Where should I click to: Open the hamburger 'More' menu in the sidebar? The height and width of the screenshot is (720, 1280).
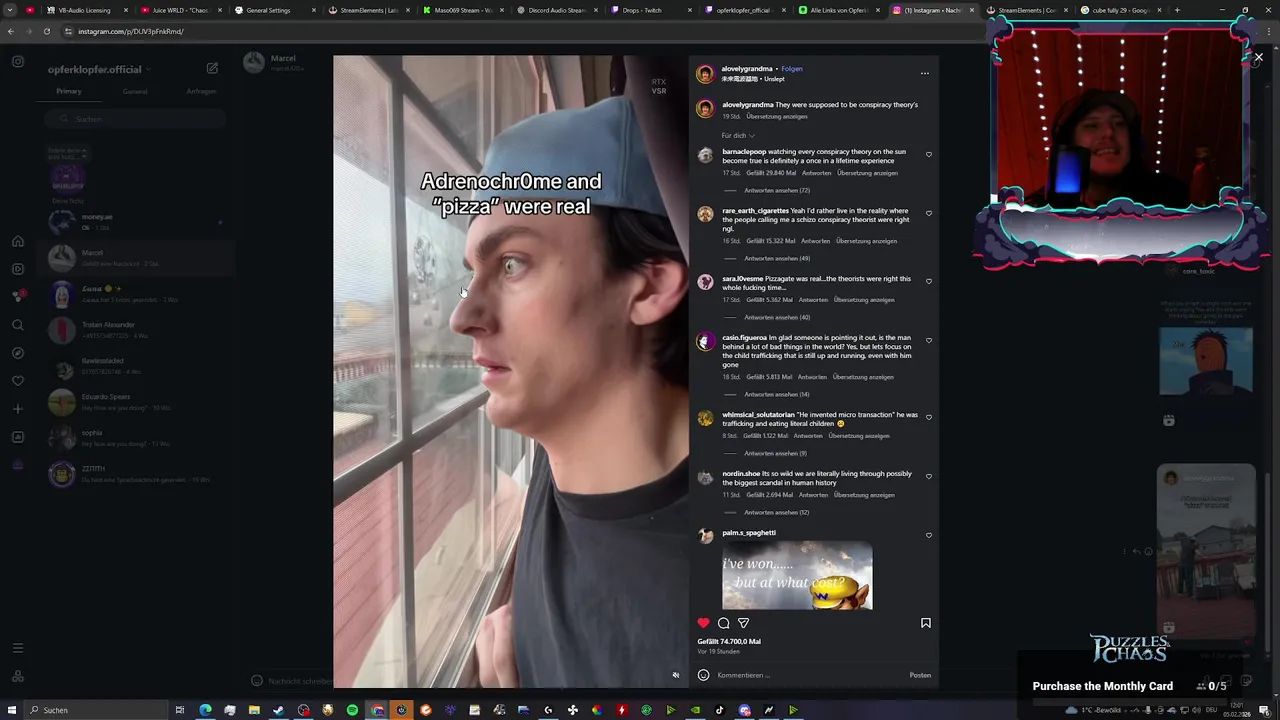pos(18,648)
